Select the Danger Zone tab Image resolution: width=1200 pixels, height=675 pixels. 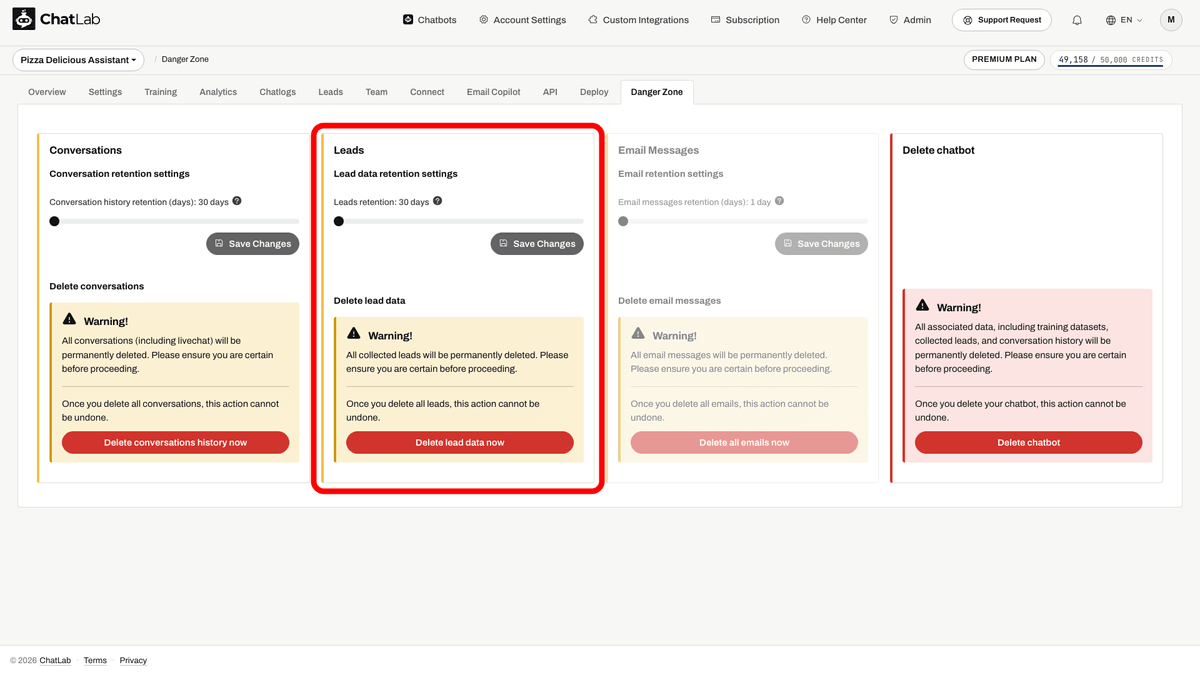point(657,92)
